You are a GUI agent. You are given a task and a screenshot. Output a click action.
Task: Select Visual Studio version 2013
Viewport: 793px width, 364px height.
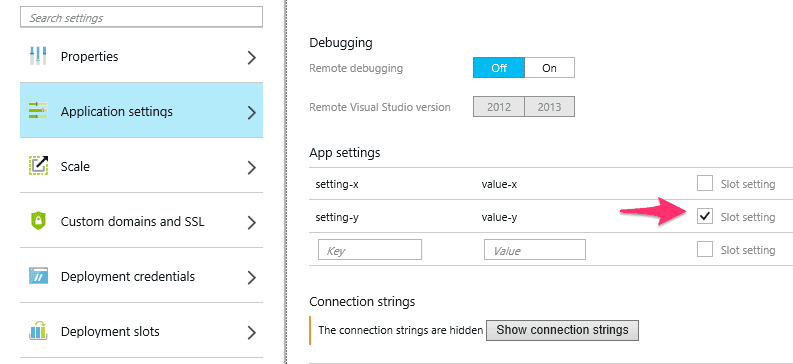pyautogui.click(x=550, y=107)
